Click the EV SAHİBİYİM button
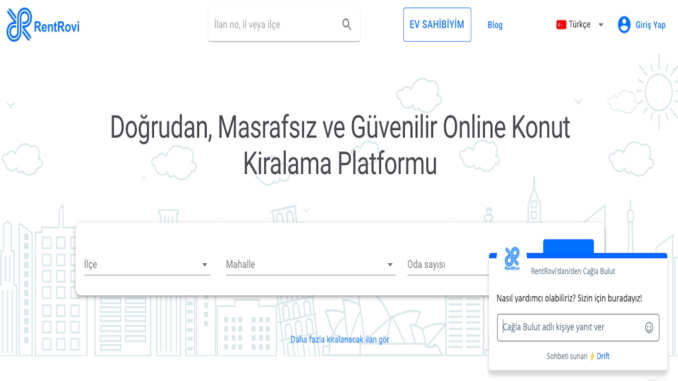The image size is (678, 381). (x=437, y=25)
